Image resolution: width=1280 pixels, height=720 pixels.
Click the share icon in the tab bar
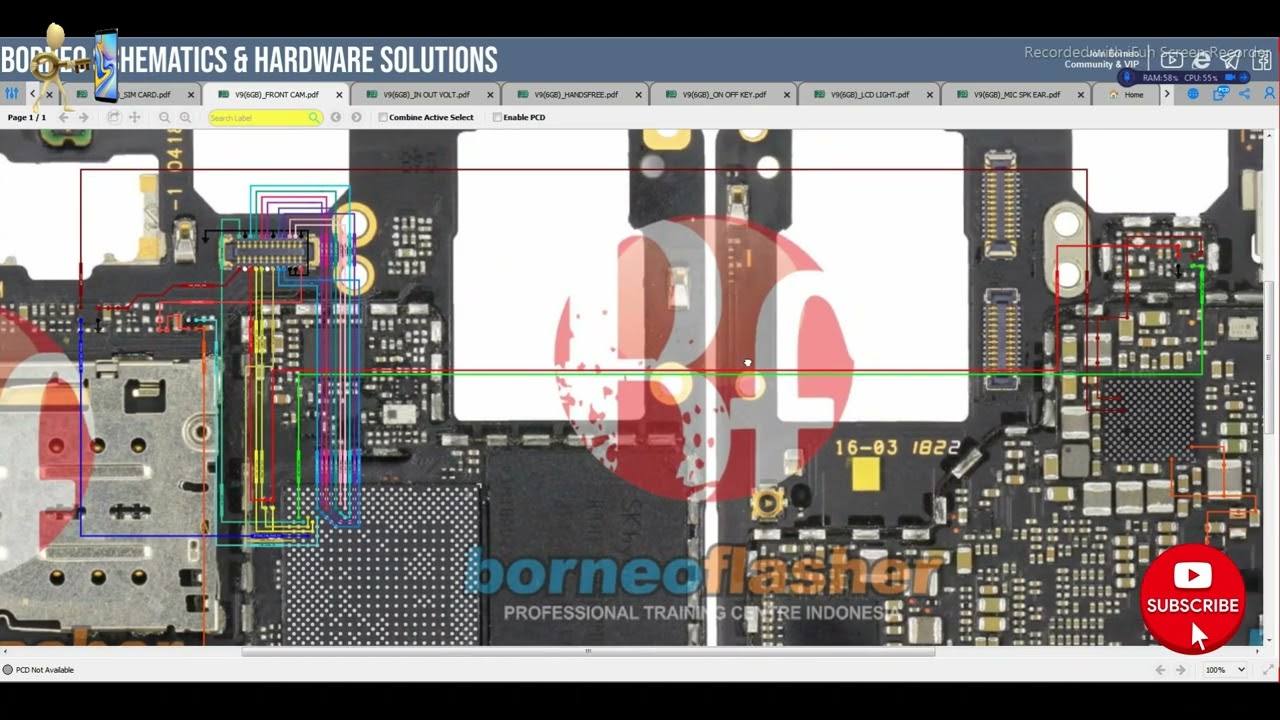point(1245,94)
